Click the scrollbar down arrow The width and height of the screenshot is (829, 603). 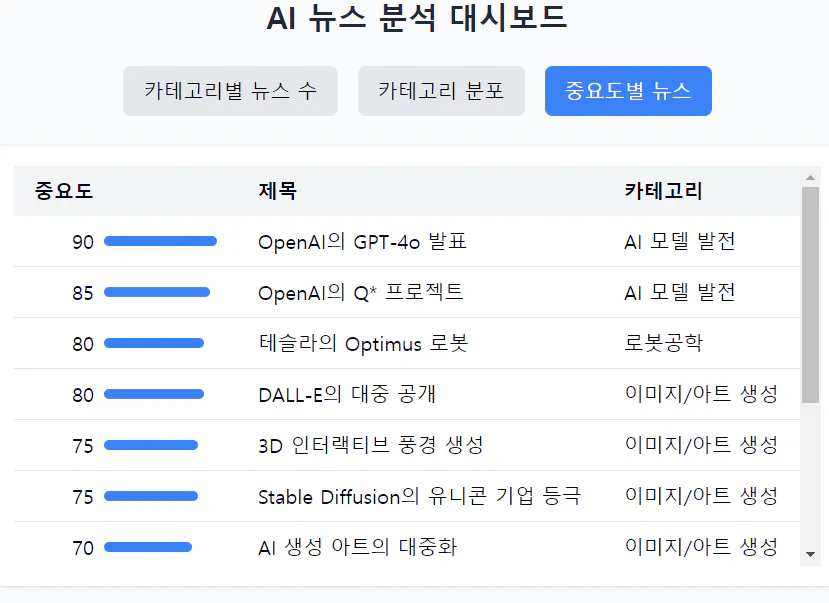[x=810, y=554]
